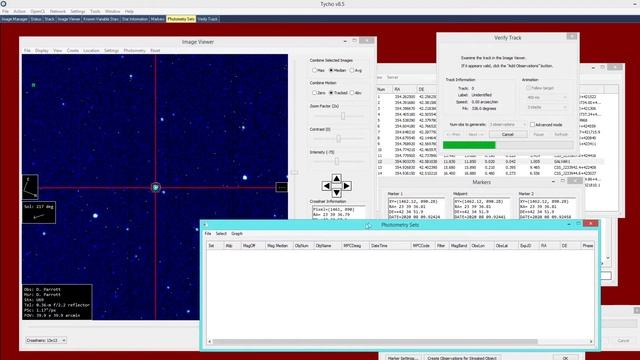Viewport: 640px width, 360px height.
Task: Open the Crosshairs size dropdown below the image
Action: (x=46, y=340)
